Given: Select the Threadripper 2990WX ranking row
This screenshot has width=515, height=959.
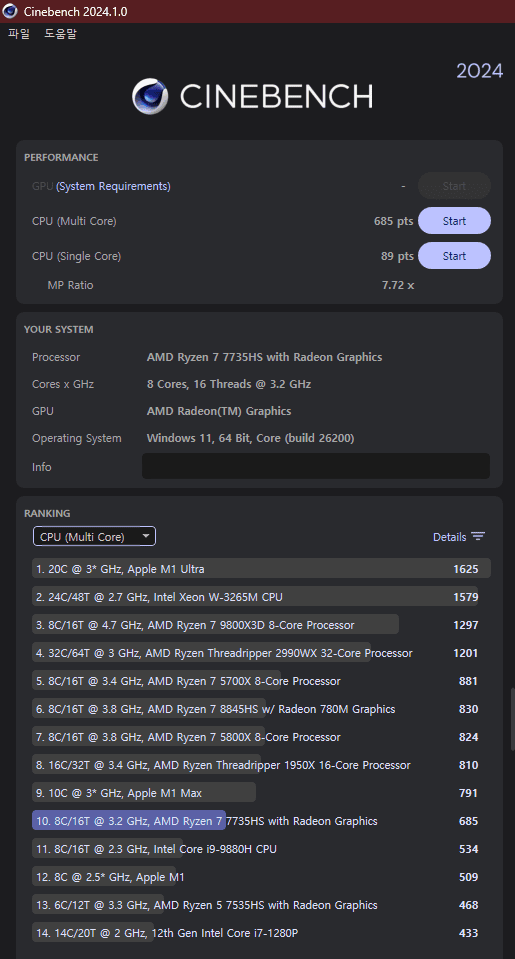Looking at the screenshot, I should (x=261, y=653).
